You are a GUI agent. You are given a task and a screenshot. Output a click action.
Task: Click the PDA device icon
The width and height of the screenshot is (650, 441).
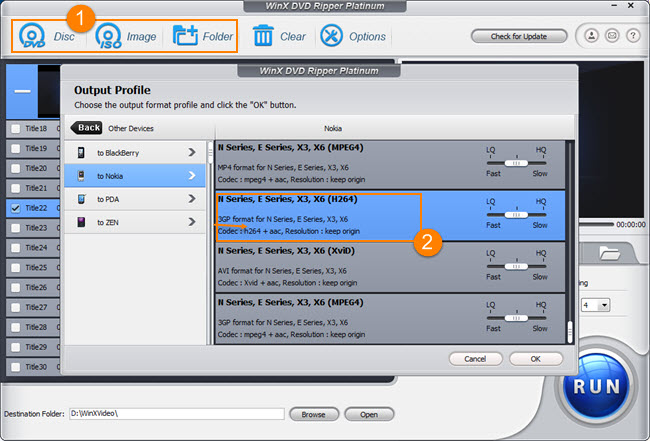[81, 199]
